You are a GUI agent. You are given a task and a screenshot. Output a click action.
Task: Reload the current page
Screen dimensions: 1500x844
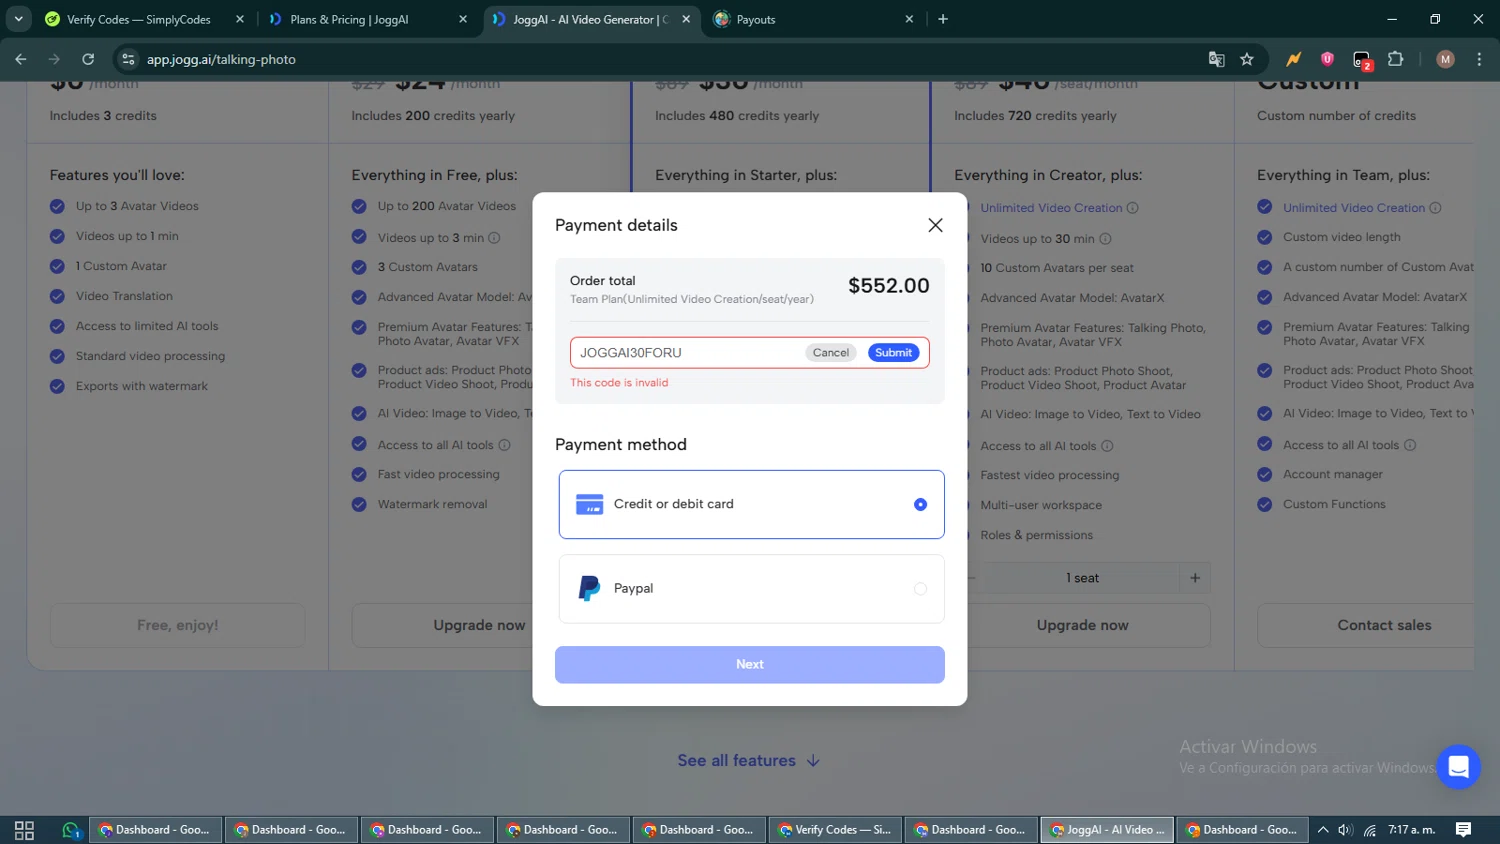tap(88, 59)
